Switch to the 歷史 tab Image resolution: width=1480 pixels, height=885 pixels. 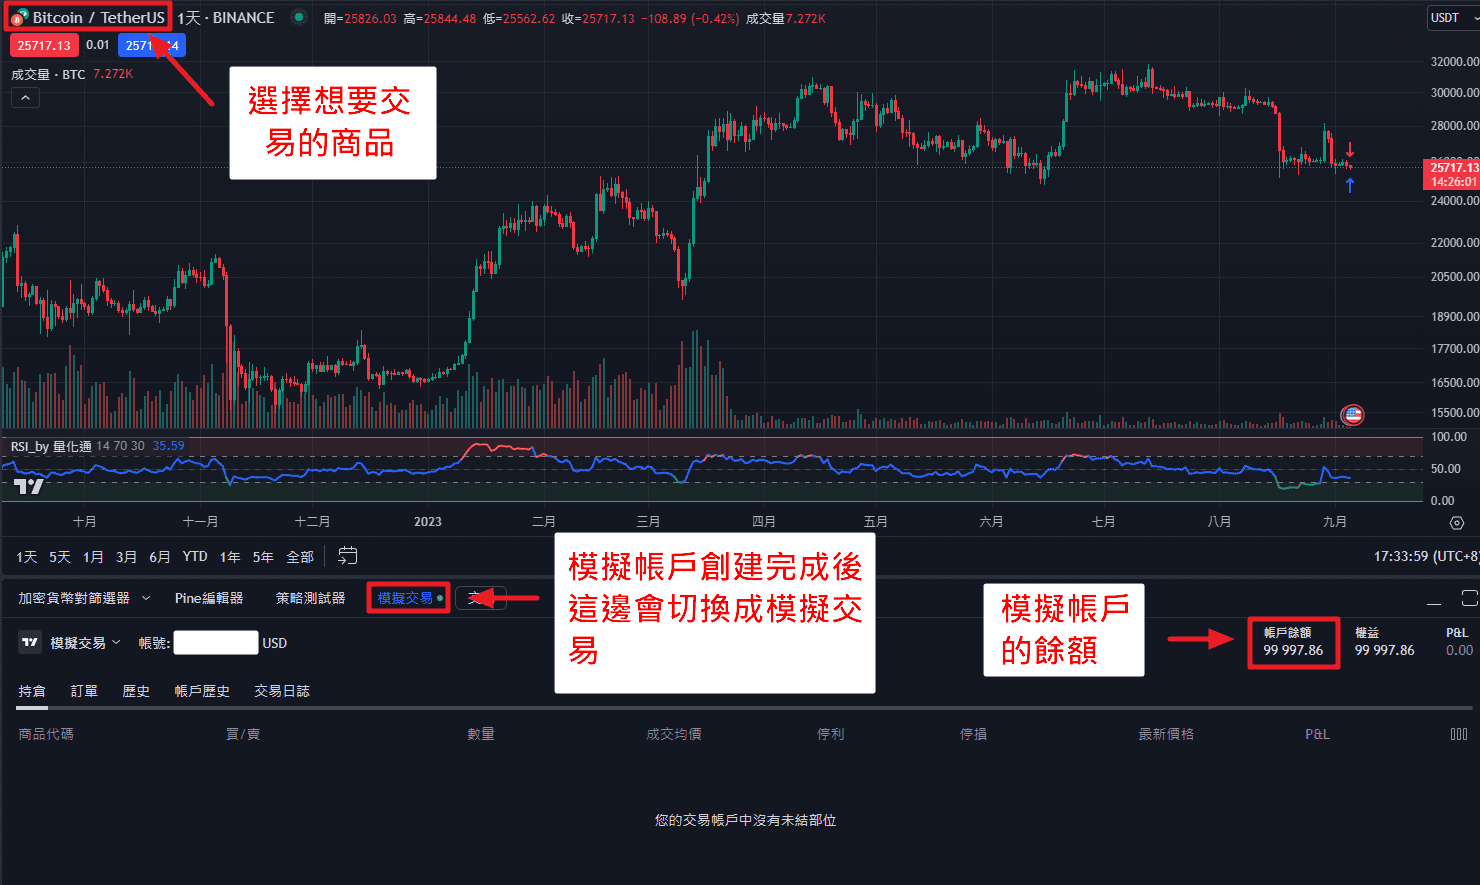pyautogui.click(x=136, y=691)
